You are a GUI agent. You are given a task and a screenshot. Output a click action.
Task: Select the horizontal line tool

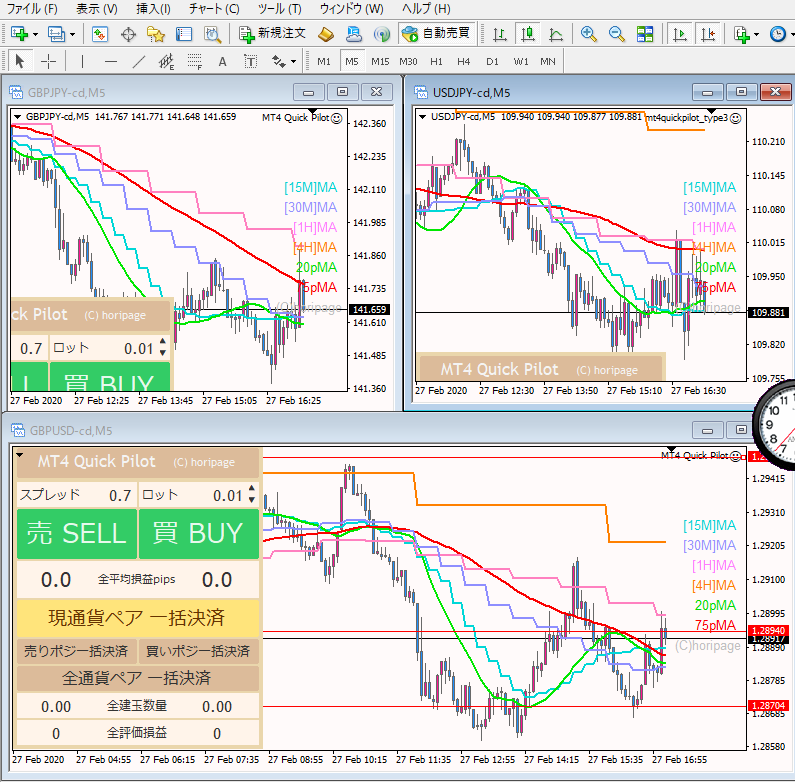[110, 62]
